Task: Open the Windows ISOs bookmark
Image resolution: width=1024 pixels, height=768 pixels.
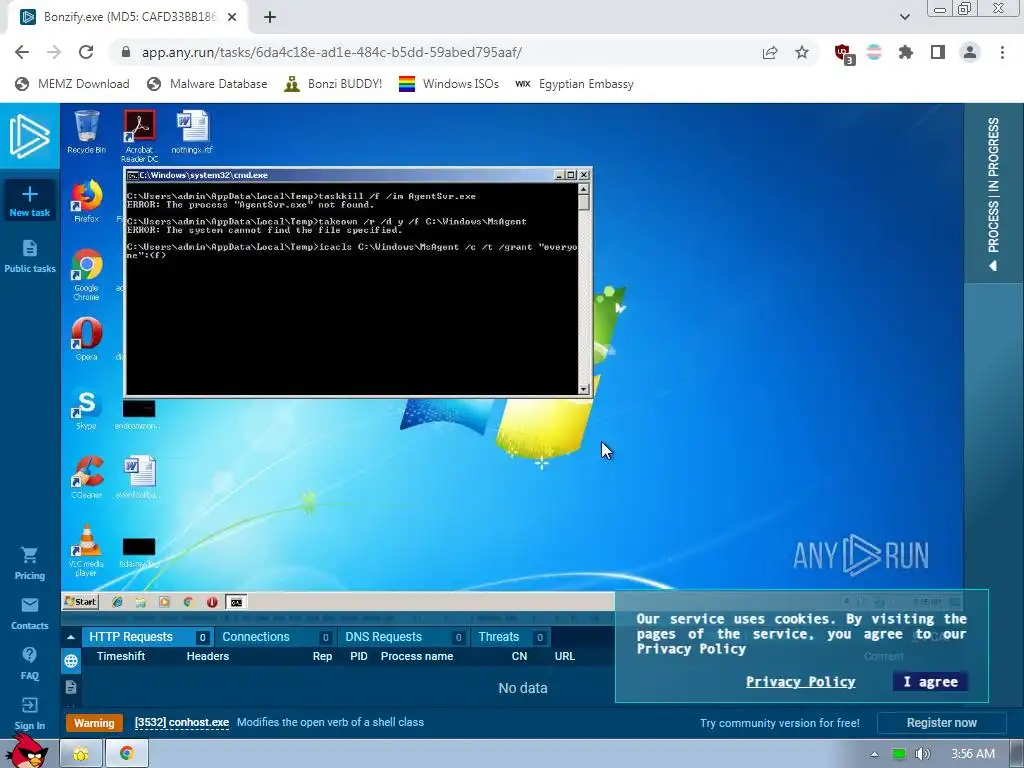Action: [449, 84]
